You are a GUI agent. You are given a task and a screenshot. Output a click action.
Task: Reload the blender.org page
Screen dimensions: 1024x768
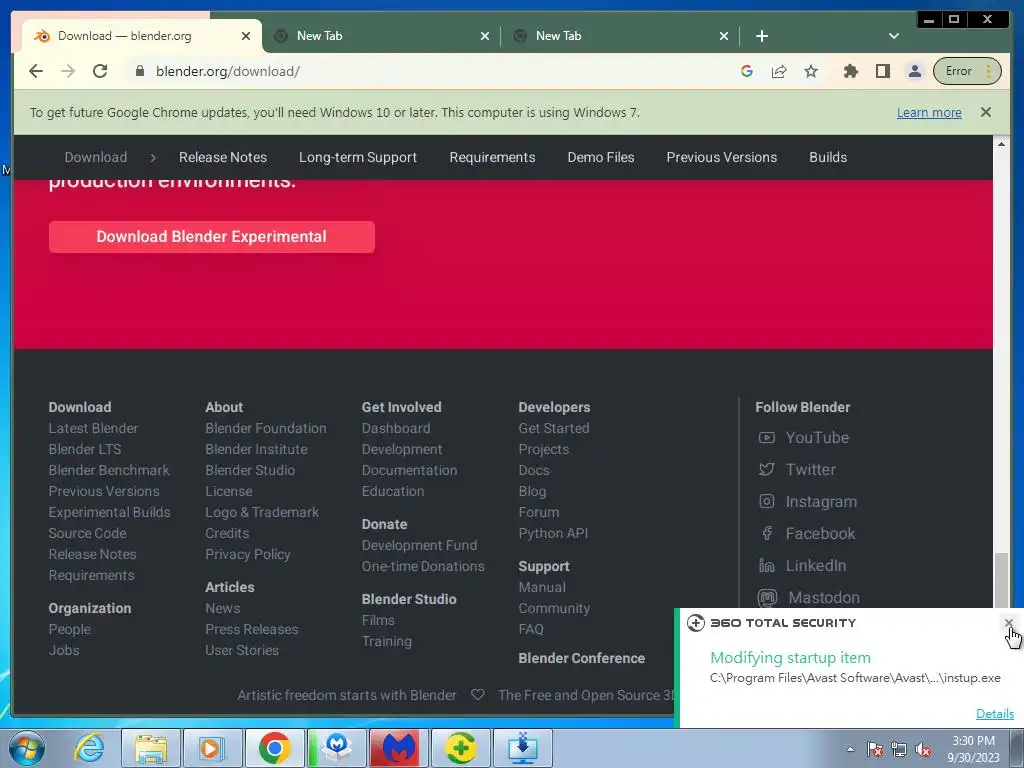tap(100, 71)
